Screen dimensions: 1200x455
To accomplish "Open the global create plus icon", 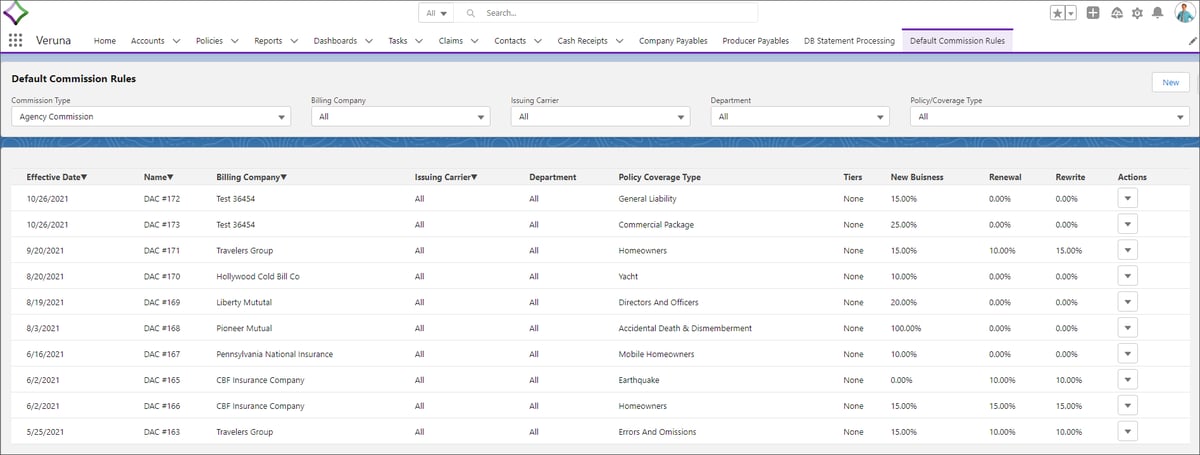I will (x=1093, y=13).
